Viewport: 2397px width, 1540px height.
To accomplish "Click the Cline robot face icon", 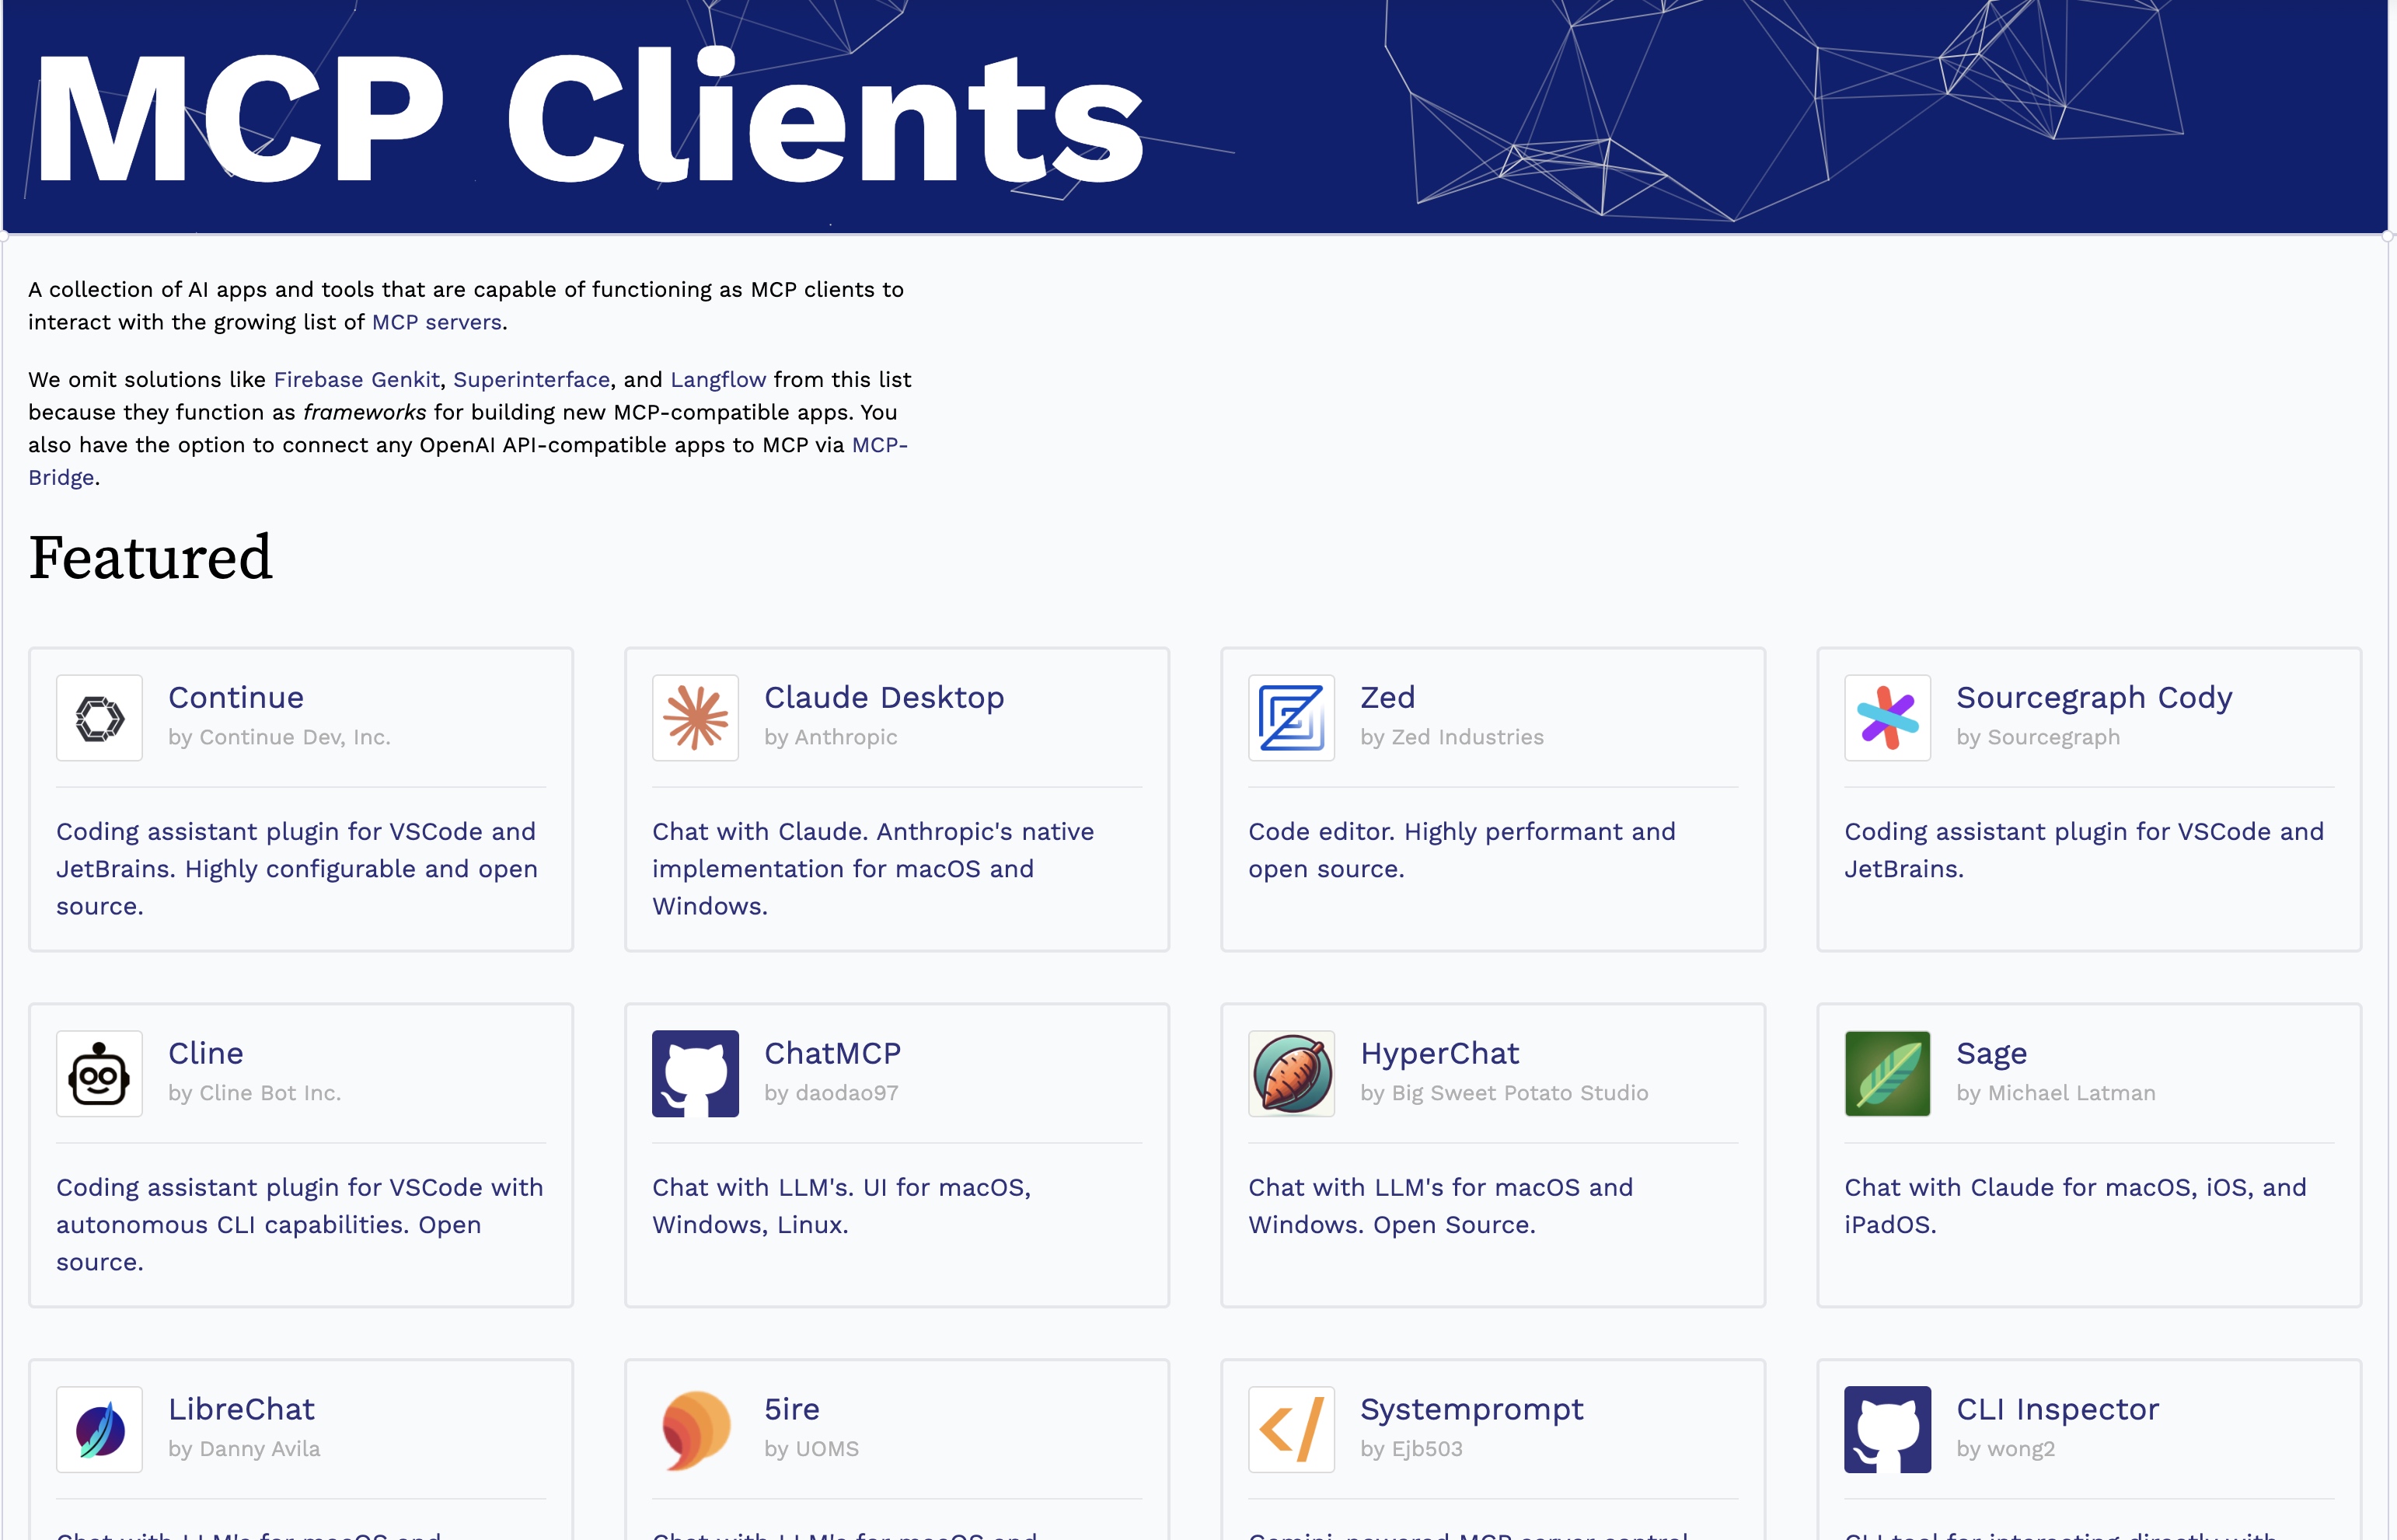I will pyautogui.click(x=99, y=1074).
